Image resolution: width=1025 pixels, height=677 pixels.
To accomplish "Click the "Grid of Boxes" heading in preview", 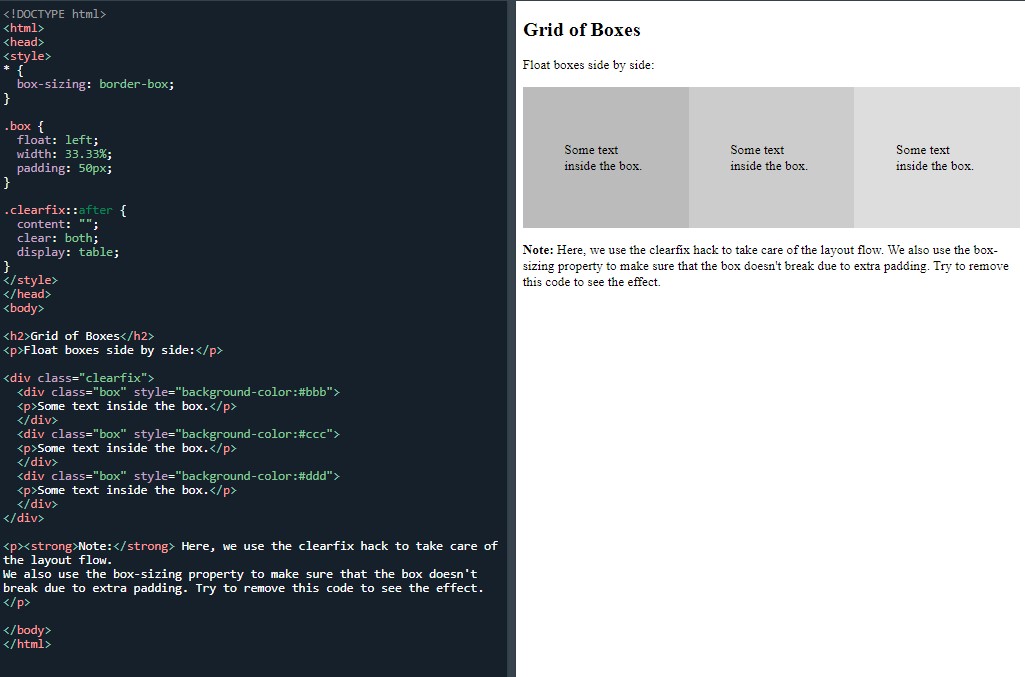I will (x=580, y=30).
